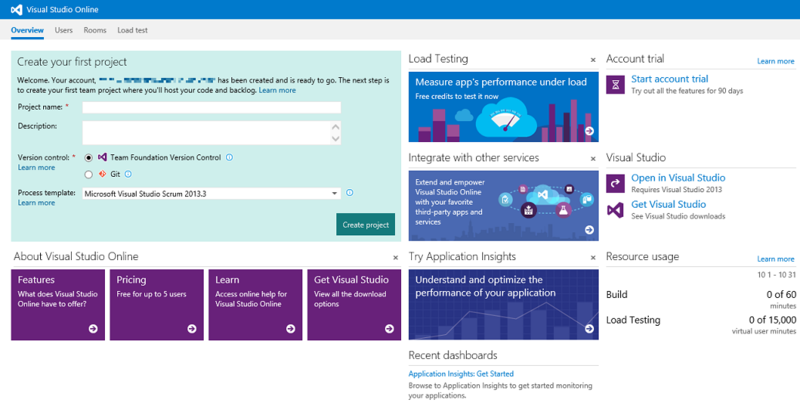Open the Overview tab

tap(27, 30)
